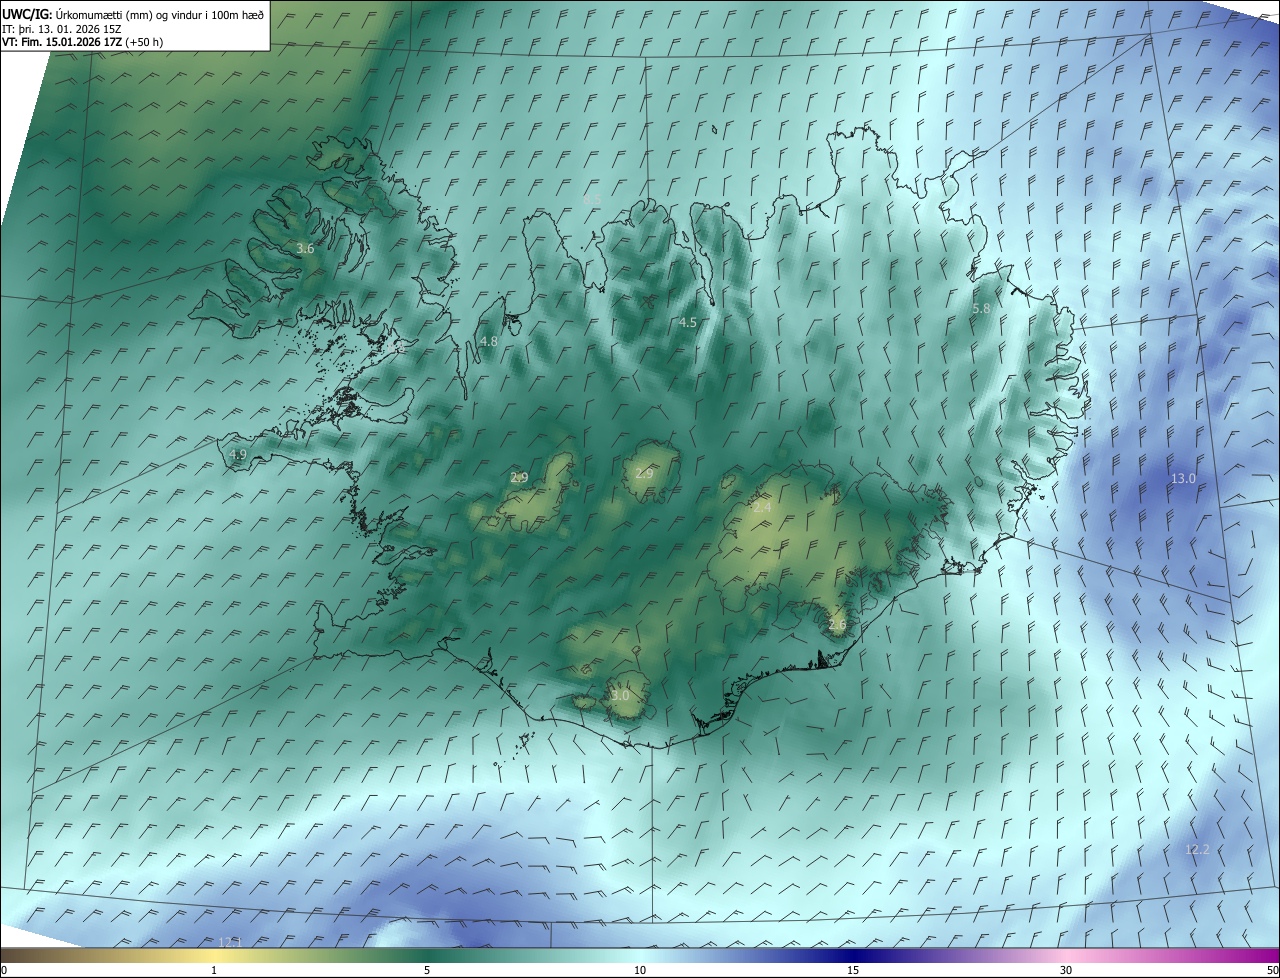Click the '50' tick label on the scale
The image size is (1280, 978).
1273,971
